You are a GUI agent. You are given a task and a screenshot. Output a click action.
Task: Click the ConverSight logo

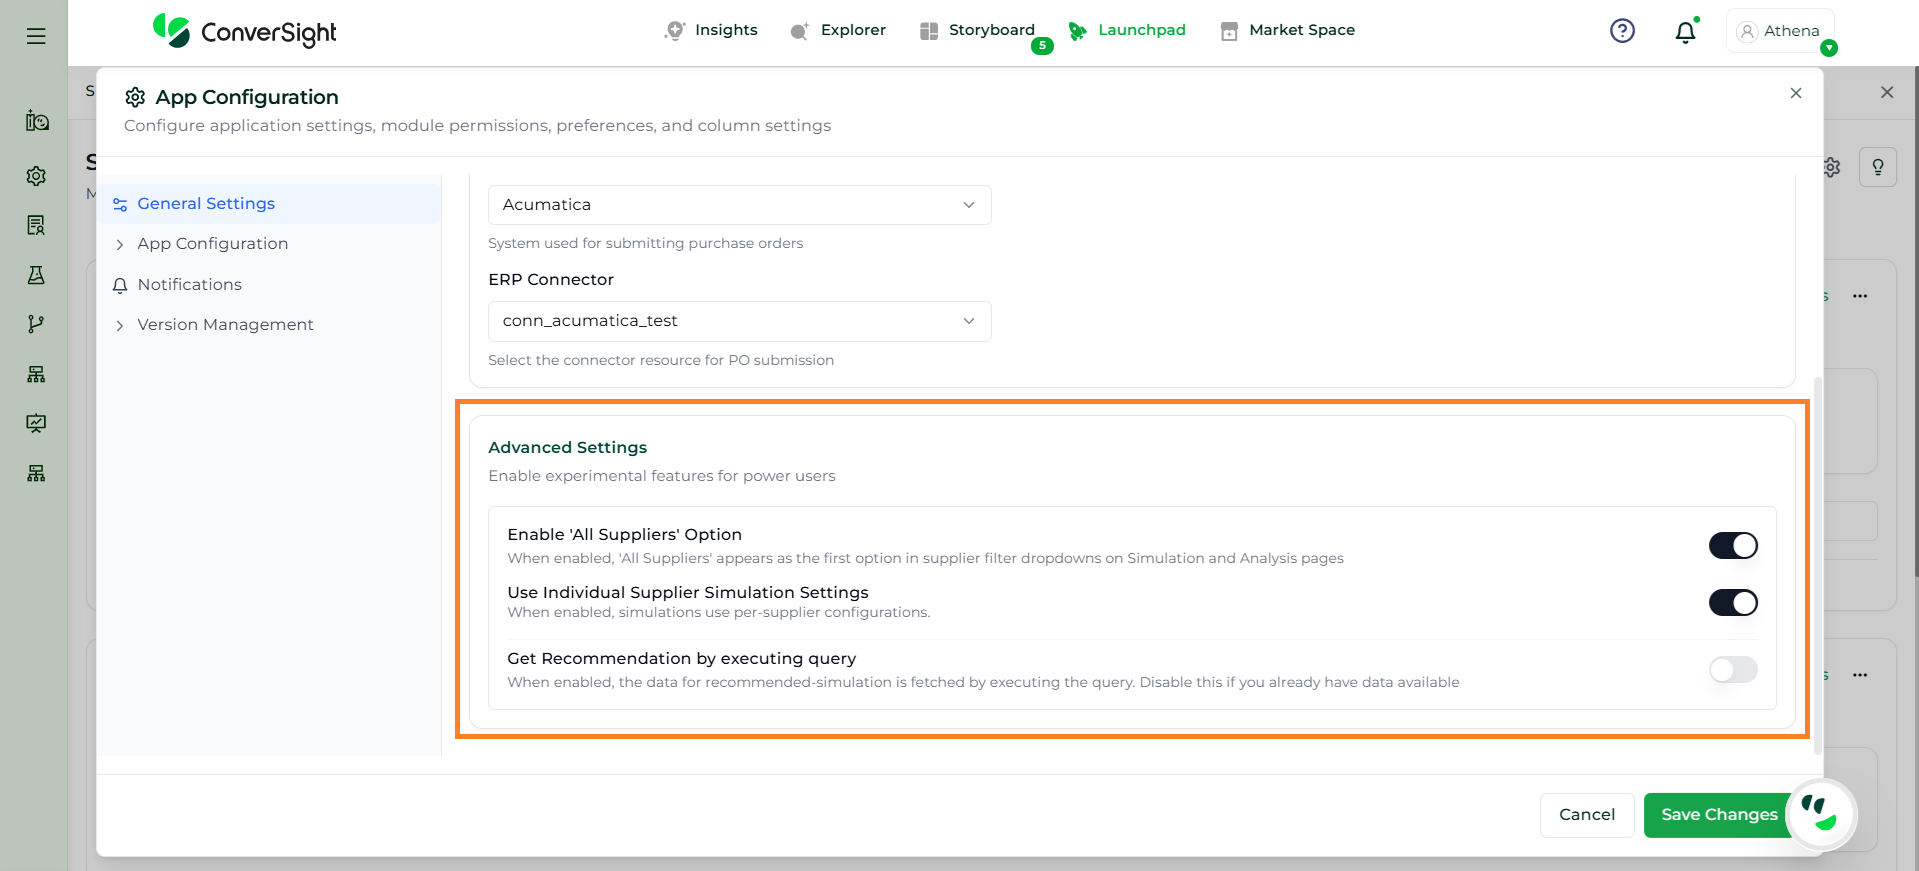[x=245, y=31]
